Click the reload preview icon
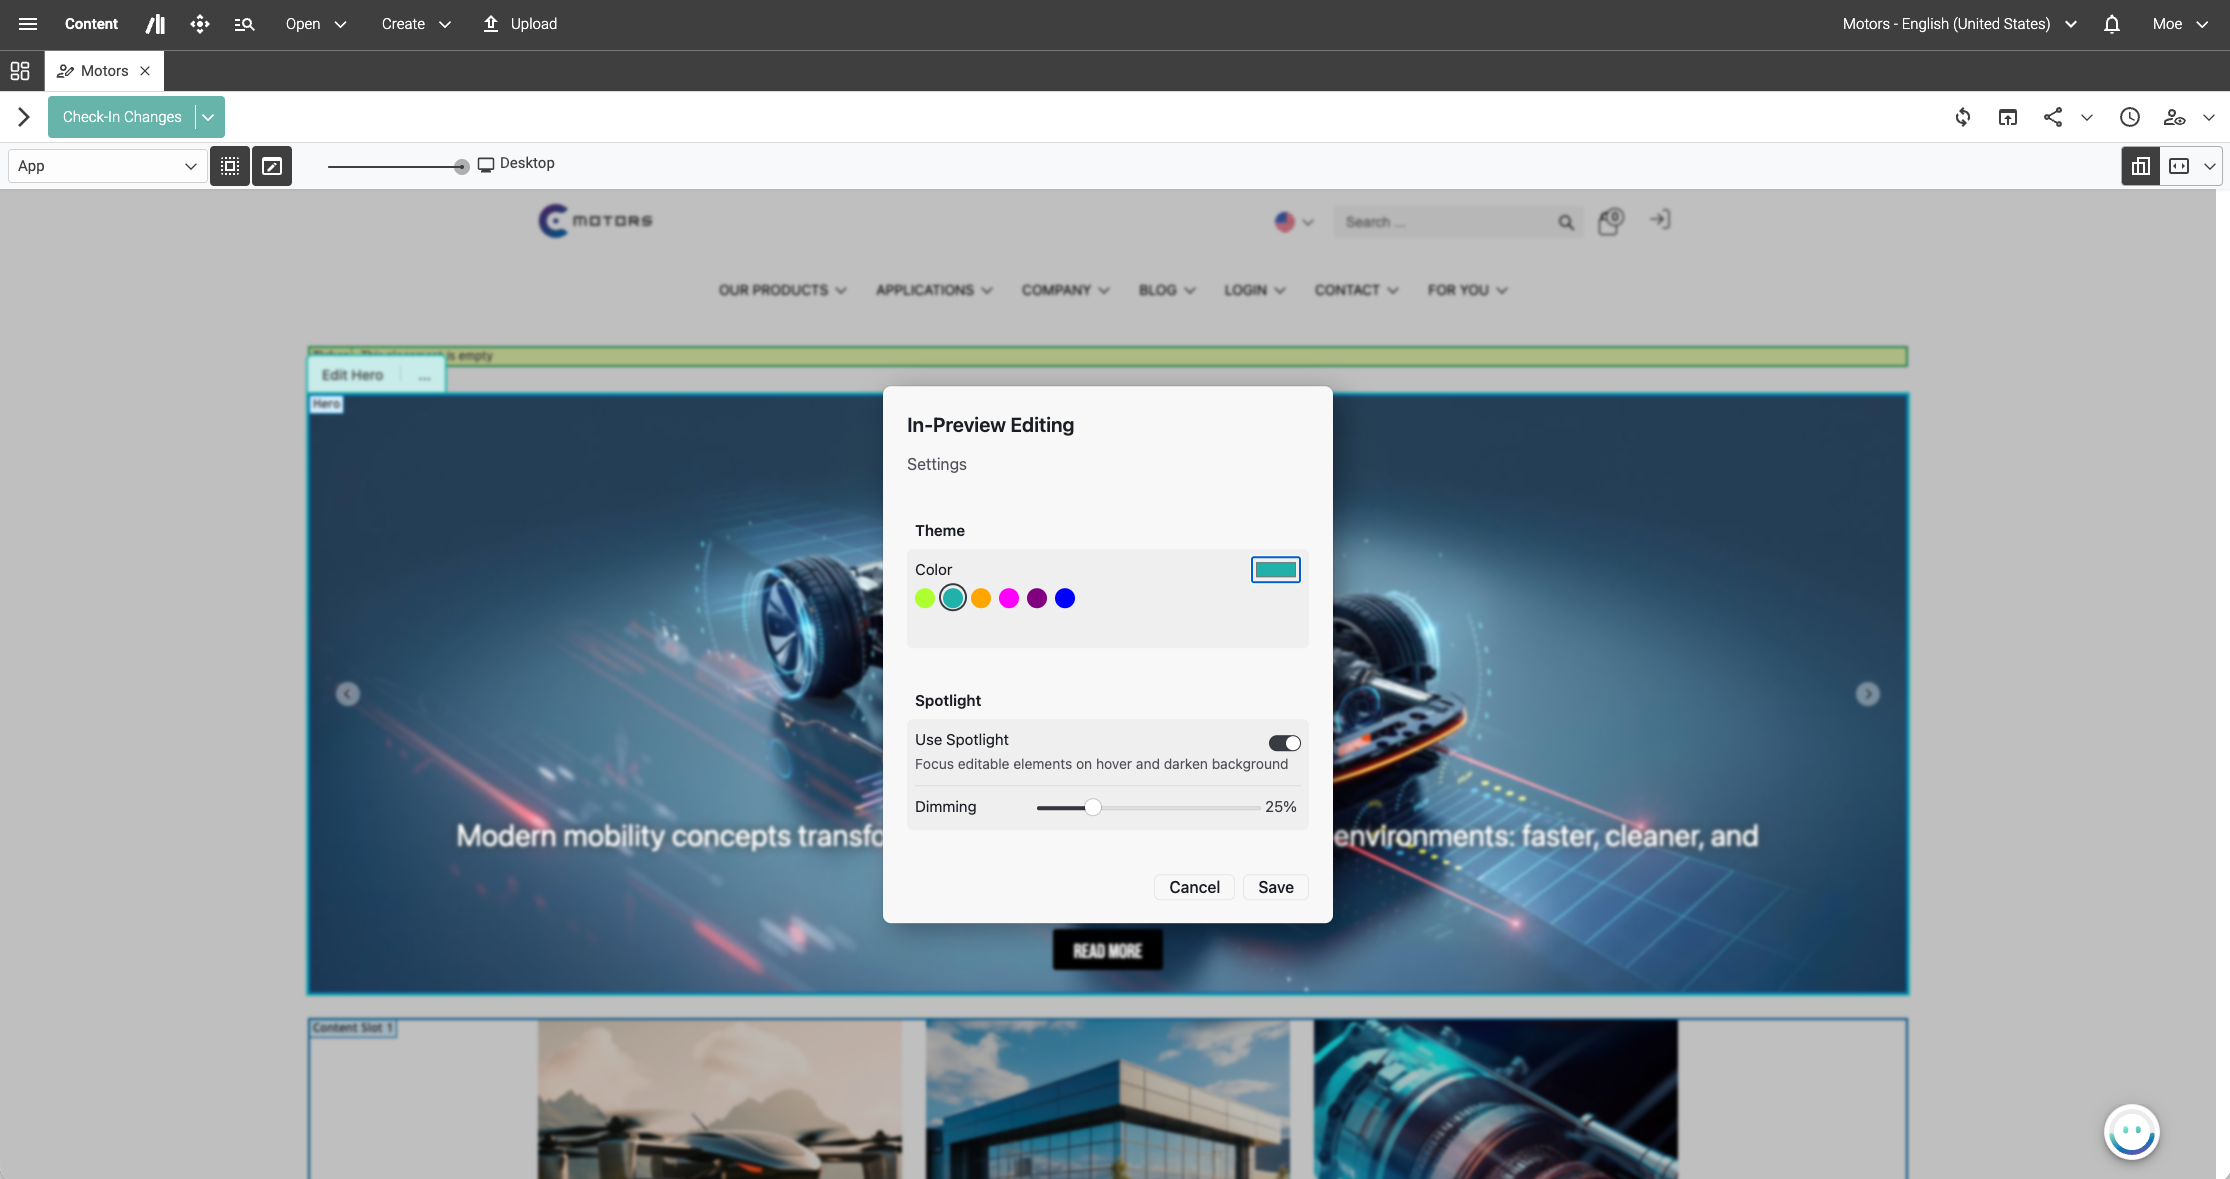2230x1179 pixels. click(1963, 117)
